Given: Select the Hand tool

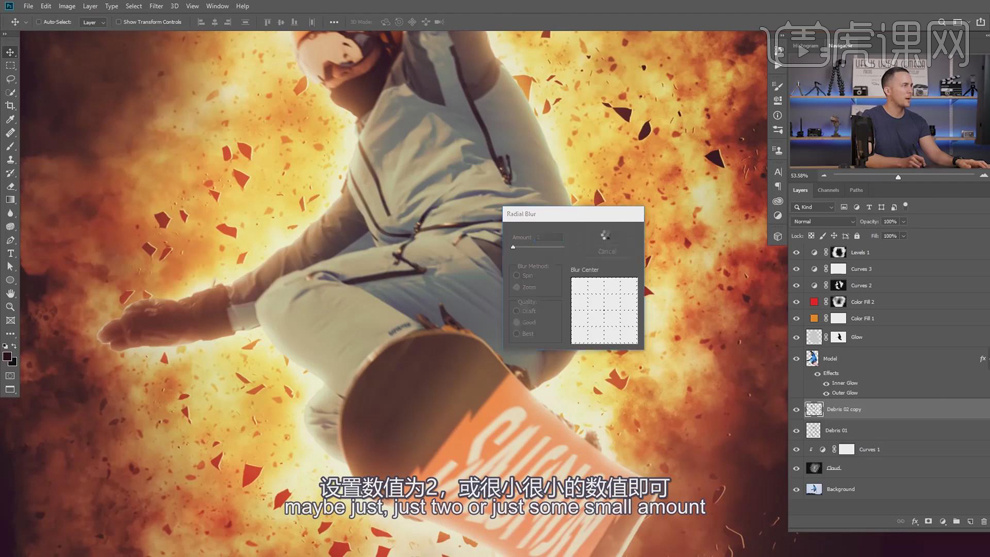Looking at the screenshot, I should (x=10, y=294).
